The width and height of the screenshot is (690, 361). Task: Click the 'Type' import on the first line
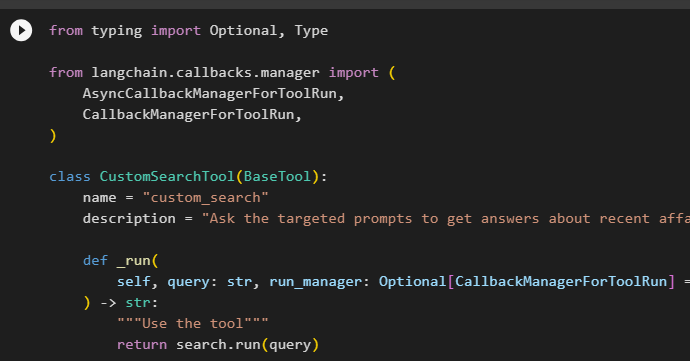click(311, 31)
